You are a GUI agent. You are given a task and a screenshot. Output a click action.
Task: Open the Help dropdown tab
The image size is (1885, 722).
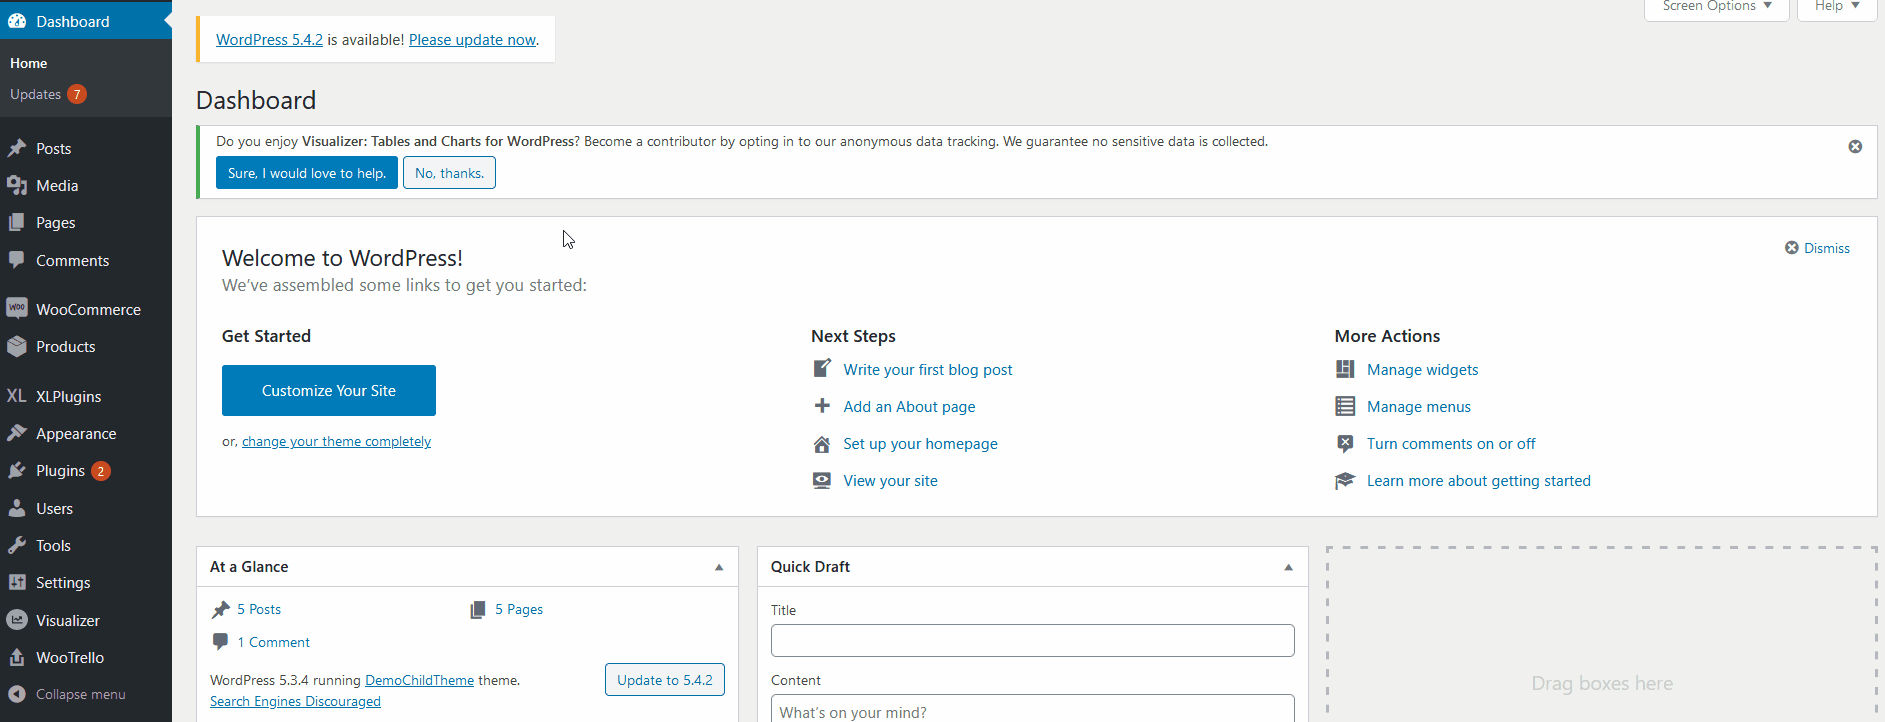click(1837, 7)
